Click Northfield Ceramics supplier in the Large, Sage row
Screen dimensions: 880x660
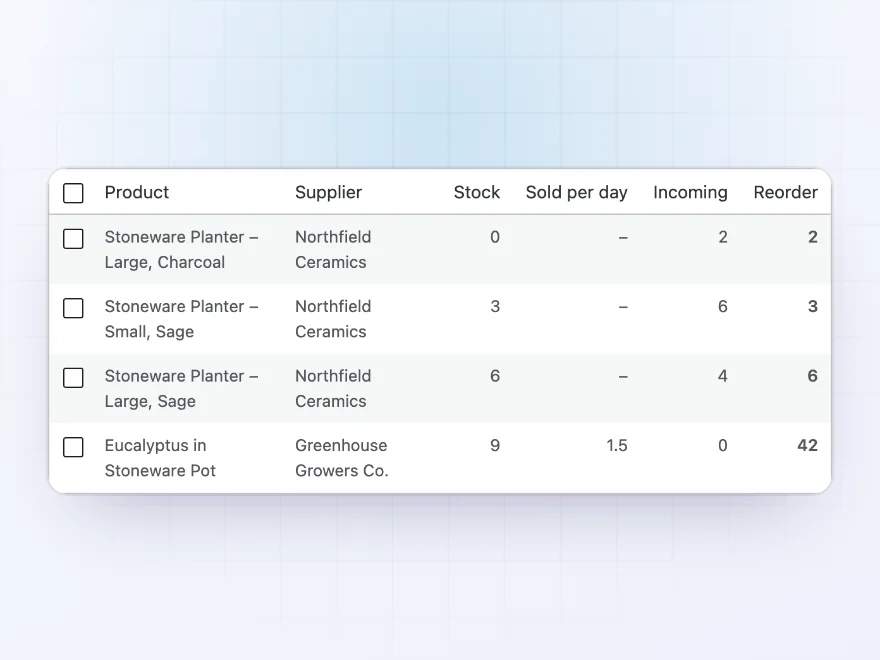333,388
